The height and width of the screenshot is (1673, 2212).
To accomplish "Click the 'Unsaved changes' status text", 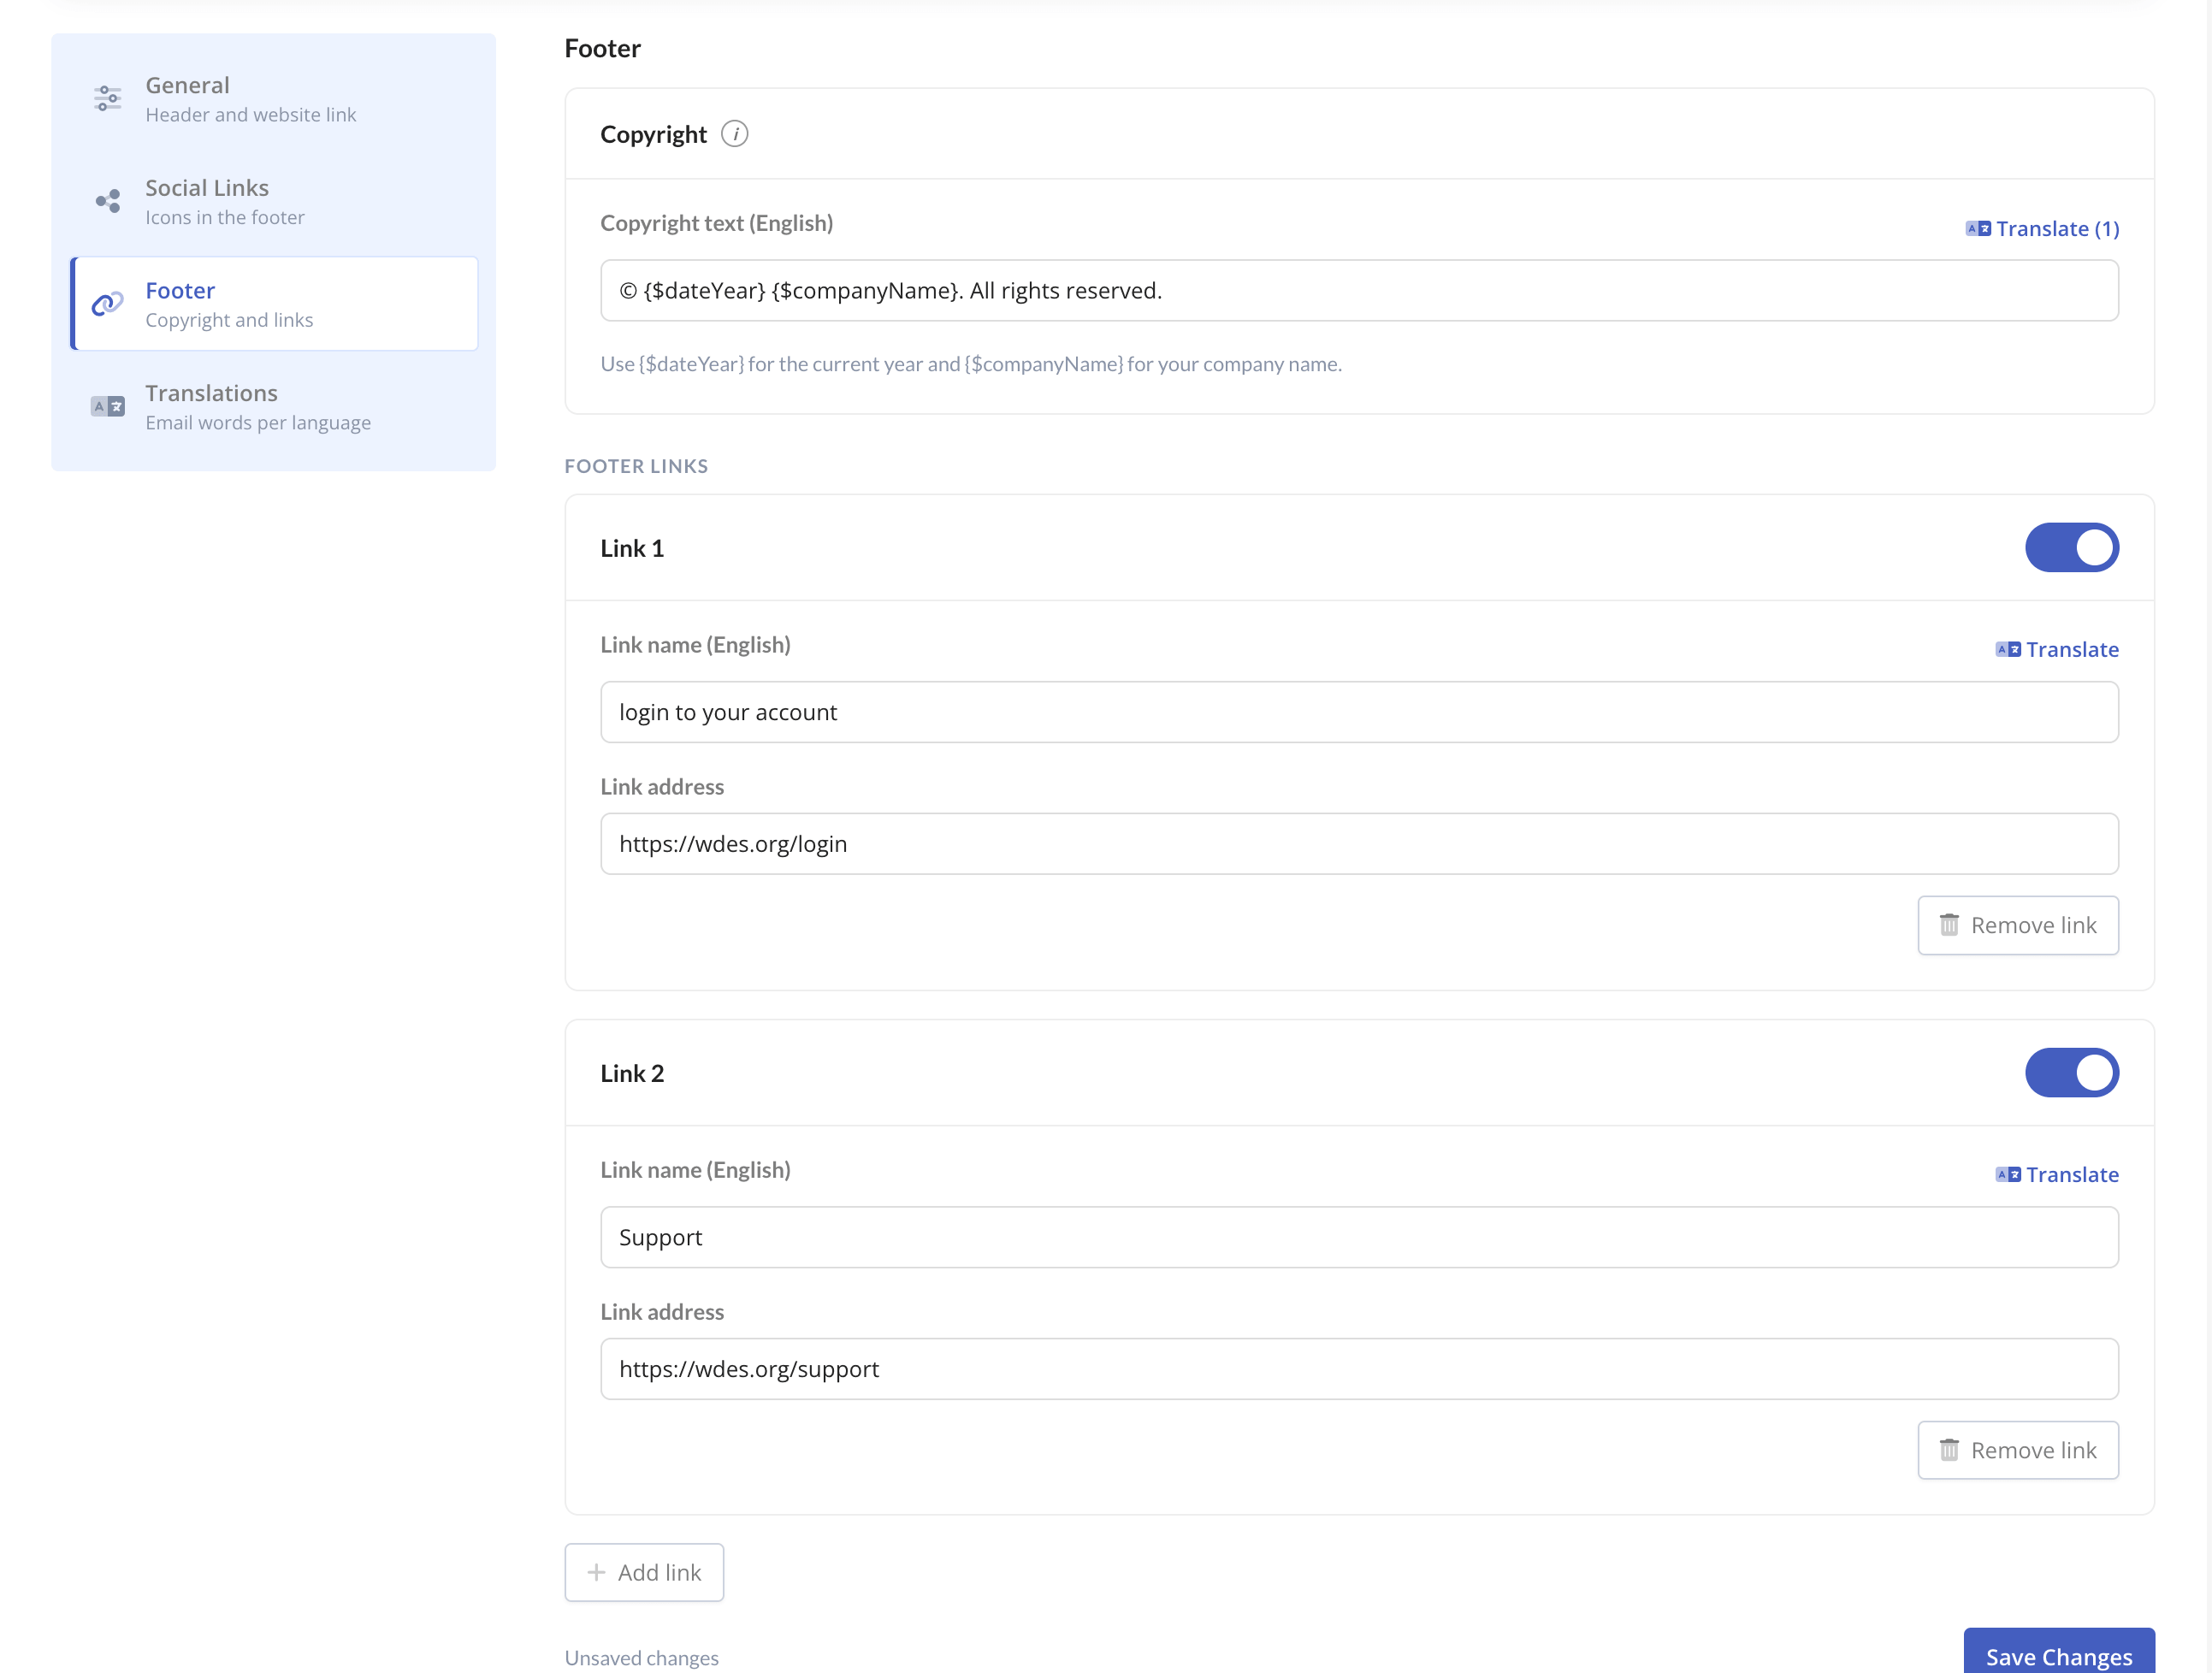I will click(642, 1658).
